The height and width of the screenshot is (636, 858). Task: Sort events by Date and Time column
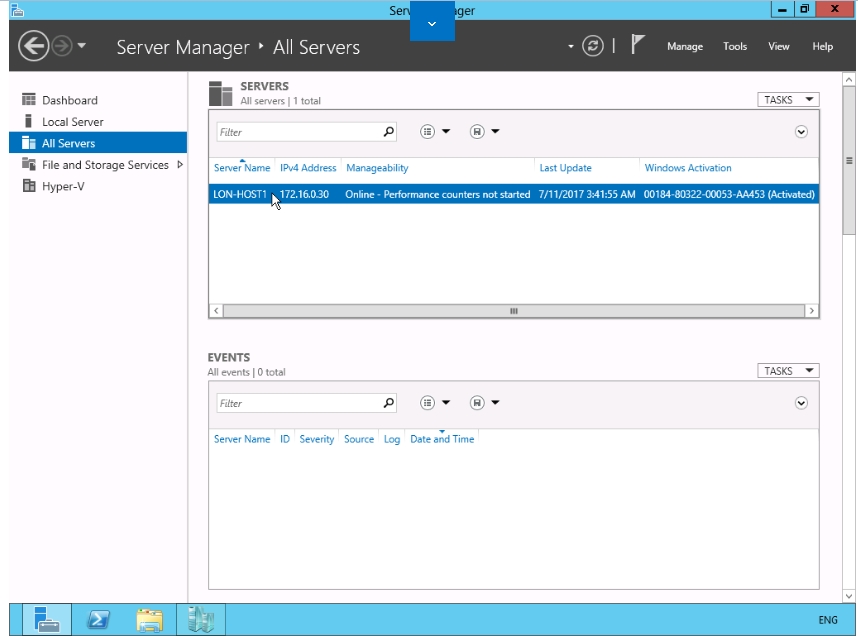pos(442,439)
